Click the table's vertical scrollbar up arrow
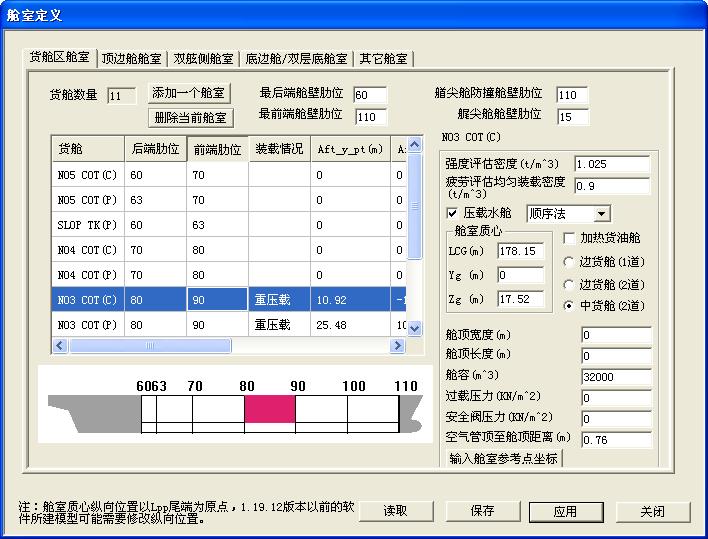This screenshot has width=708, height=539. [x=415, y=149]
